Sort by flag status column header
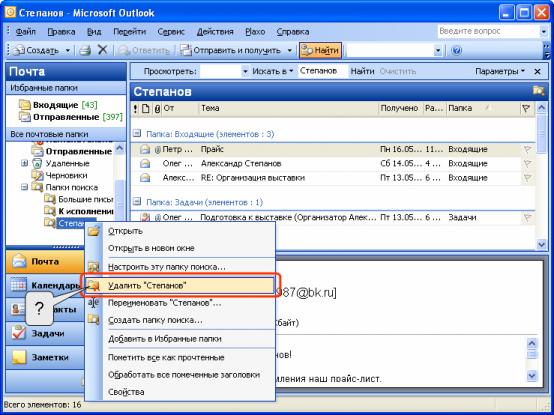 (x=526, y=108)
